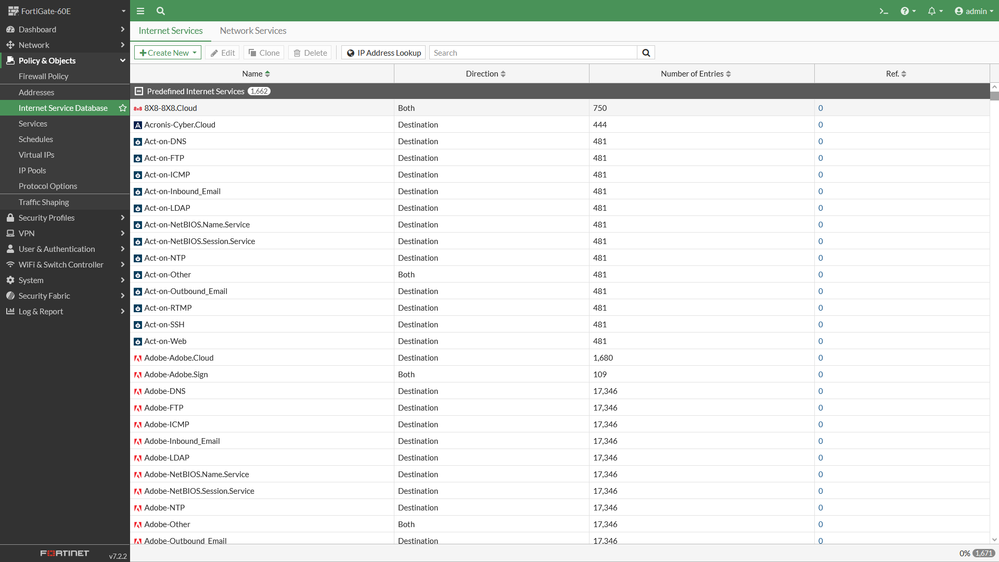
Task: Click the Edit button
Action: pos(223,53)
